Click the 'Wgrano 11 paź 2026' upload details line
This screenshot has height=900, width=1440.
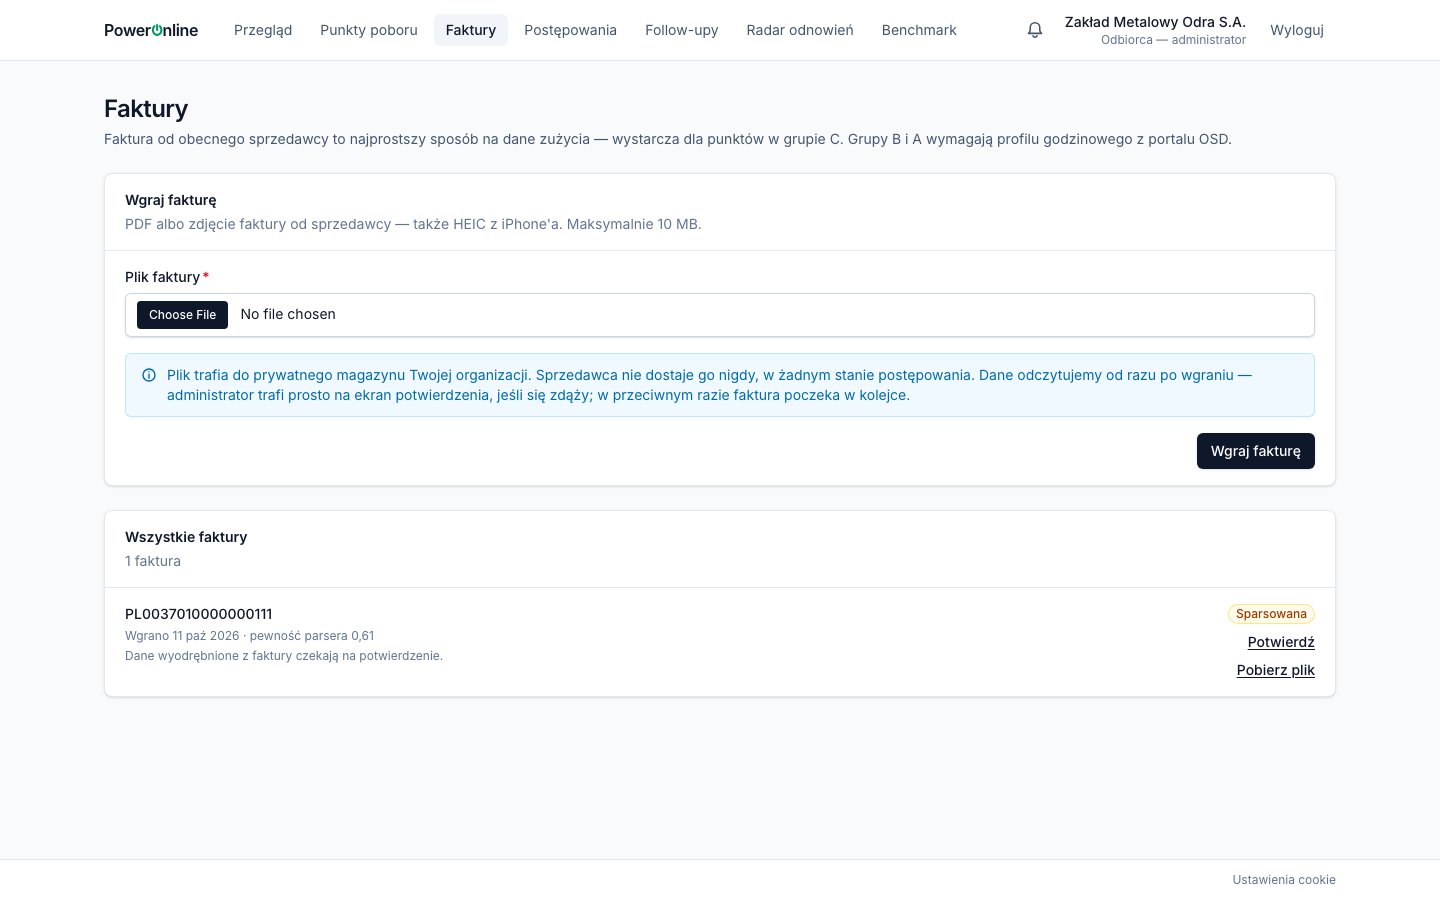[x=250, y=636]
